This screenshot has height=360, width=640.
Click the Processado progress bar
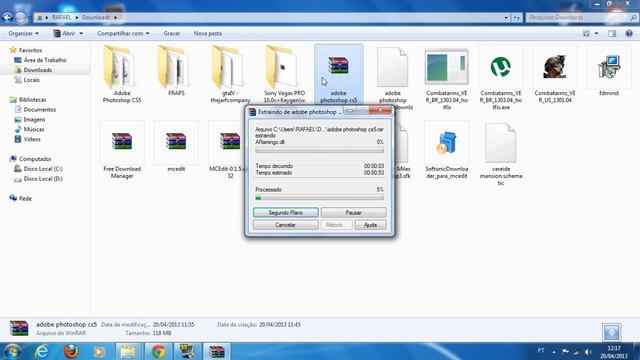click(320, 198)
